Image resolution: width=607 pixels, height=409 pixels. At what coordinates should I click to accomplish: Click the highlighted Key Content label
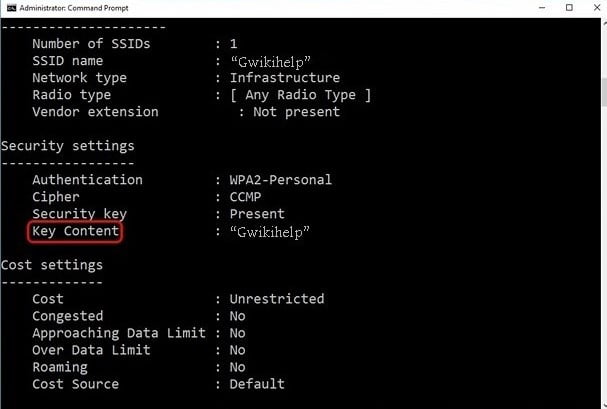(75, 231)
